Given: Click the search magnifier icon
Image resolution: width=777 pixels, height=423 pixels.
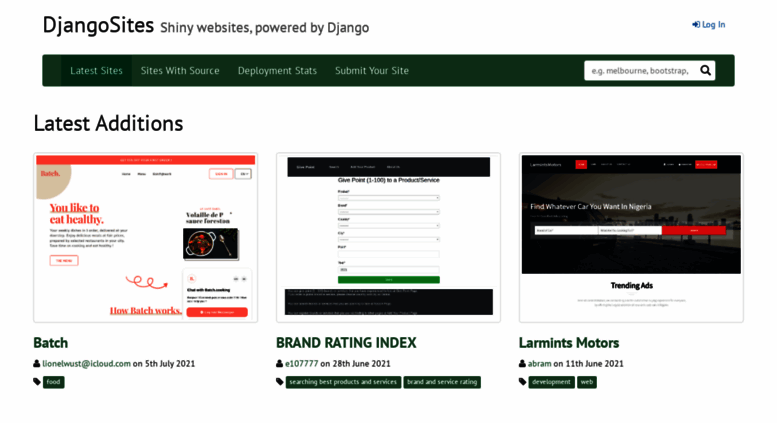Looking at the screenshot, I should tap(705, 71).
